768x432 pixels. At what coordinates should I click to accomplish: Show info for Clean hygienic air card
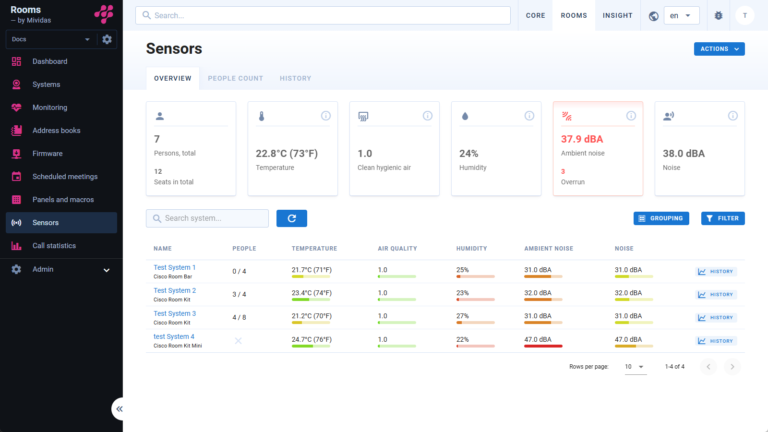[x=428, y=116]
